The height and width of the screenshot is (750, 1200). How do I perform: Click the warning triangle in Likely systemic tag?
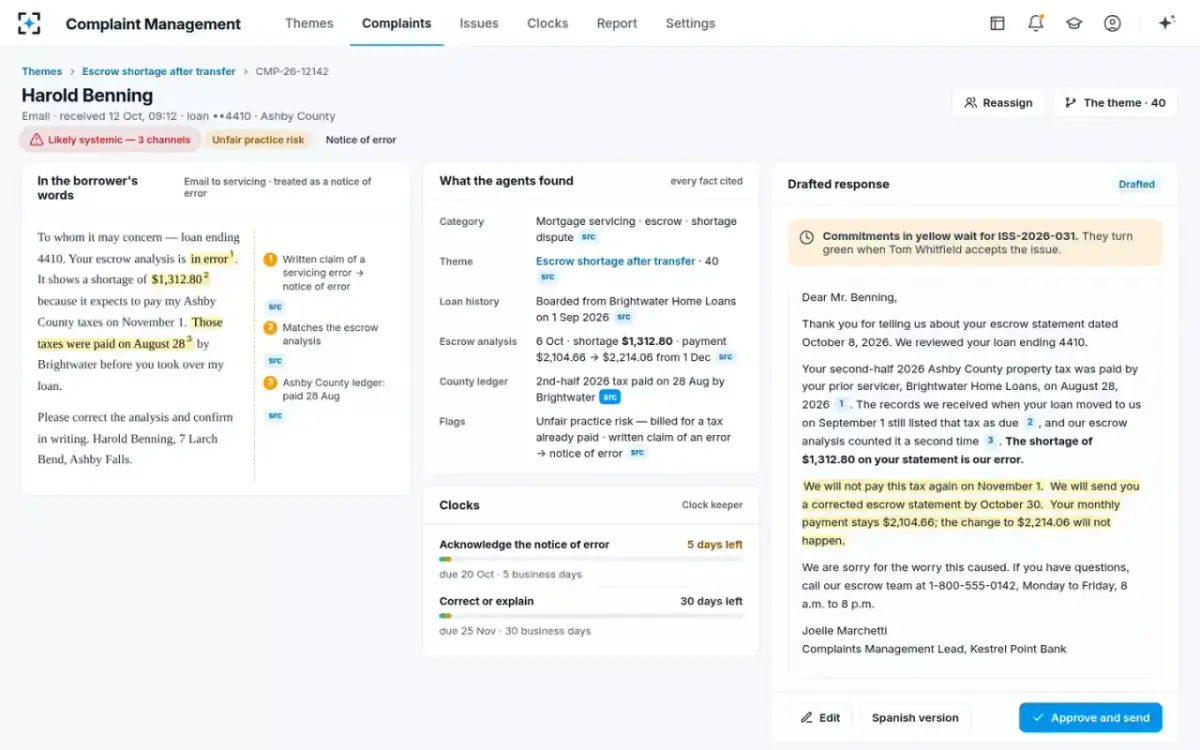36,140
